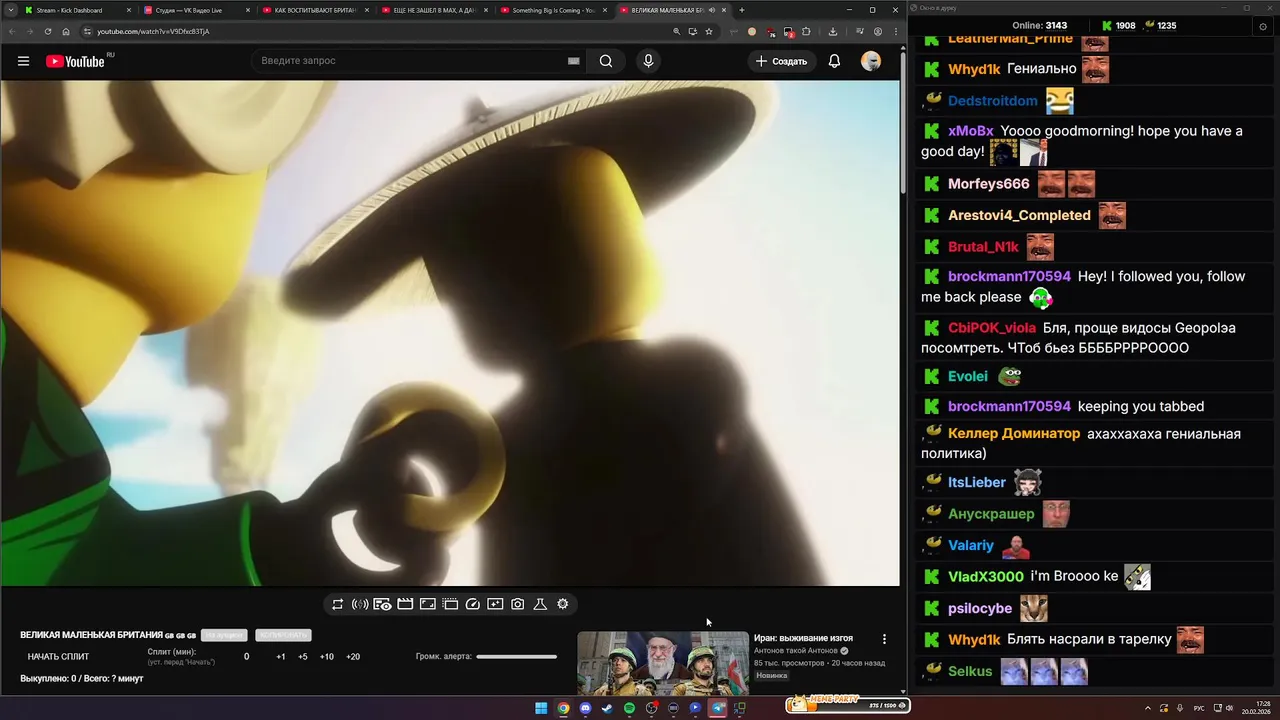Click the eye visibility icon in player toolbar
The width and height of the screenshot is (1280, 720).
coord(382,604)
